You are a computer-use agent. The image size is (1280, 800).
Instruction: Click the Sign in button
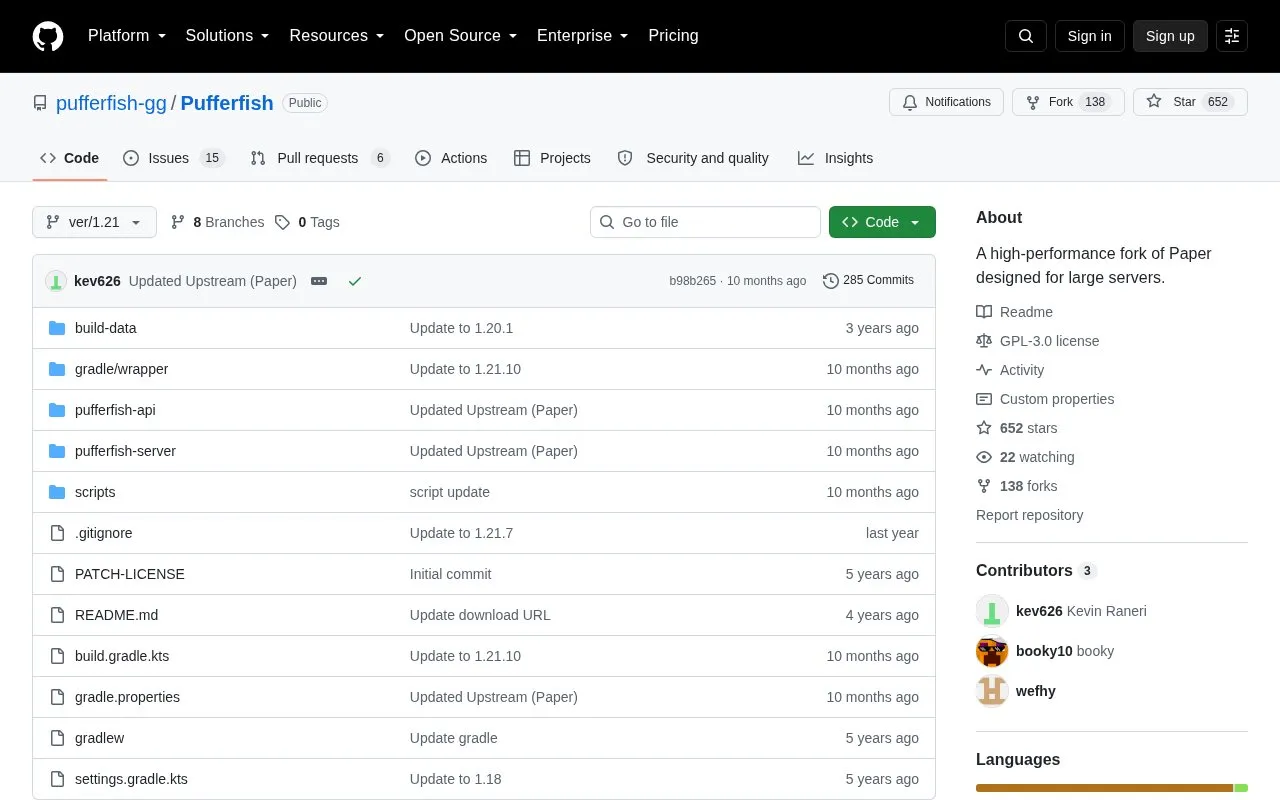pyautogui.click(x=1089, y=36)
